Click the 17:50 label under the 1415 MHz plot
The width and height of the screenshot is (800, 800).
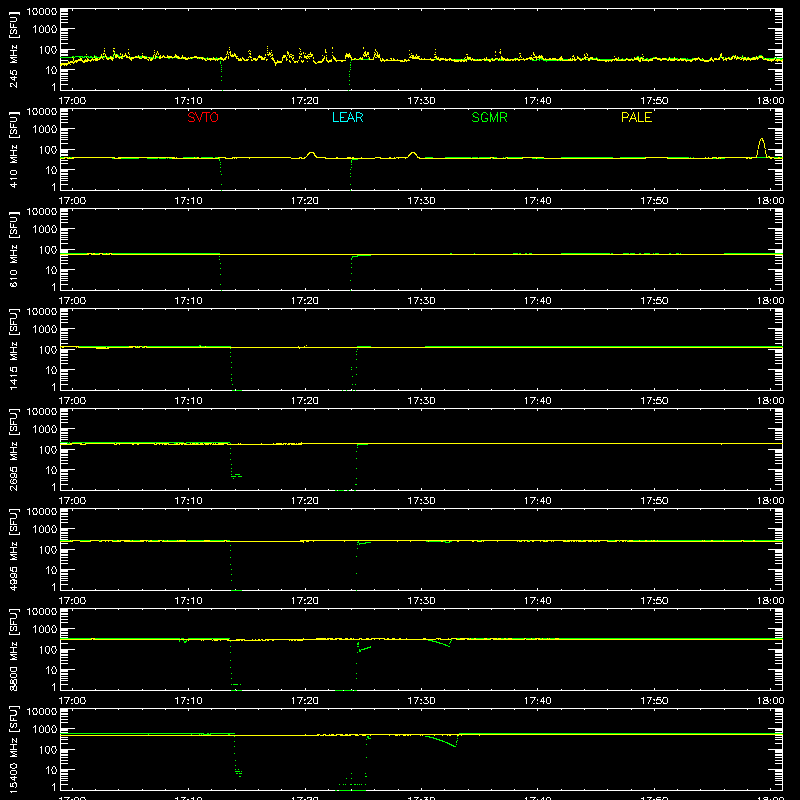[654, 401]
